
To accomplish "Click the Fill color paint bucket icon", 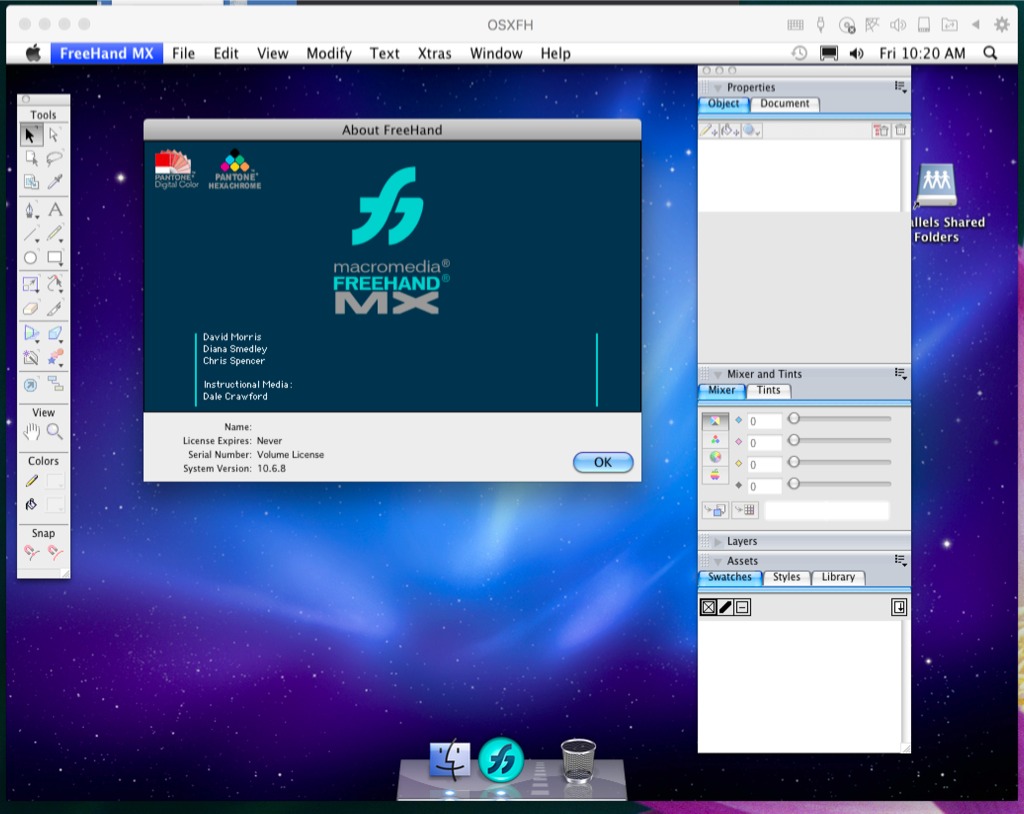I will click(31, 504).
